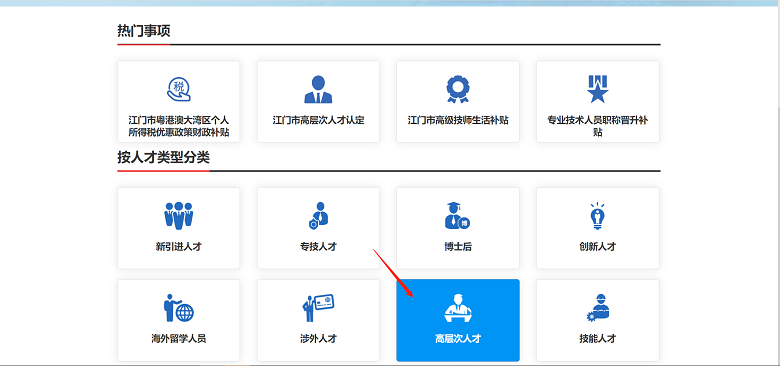
Task: Click the 按人才类型分类 section heading
Action: click(x=163, y=158)
